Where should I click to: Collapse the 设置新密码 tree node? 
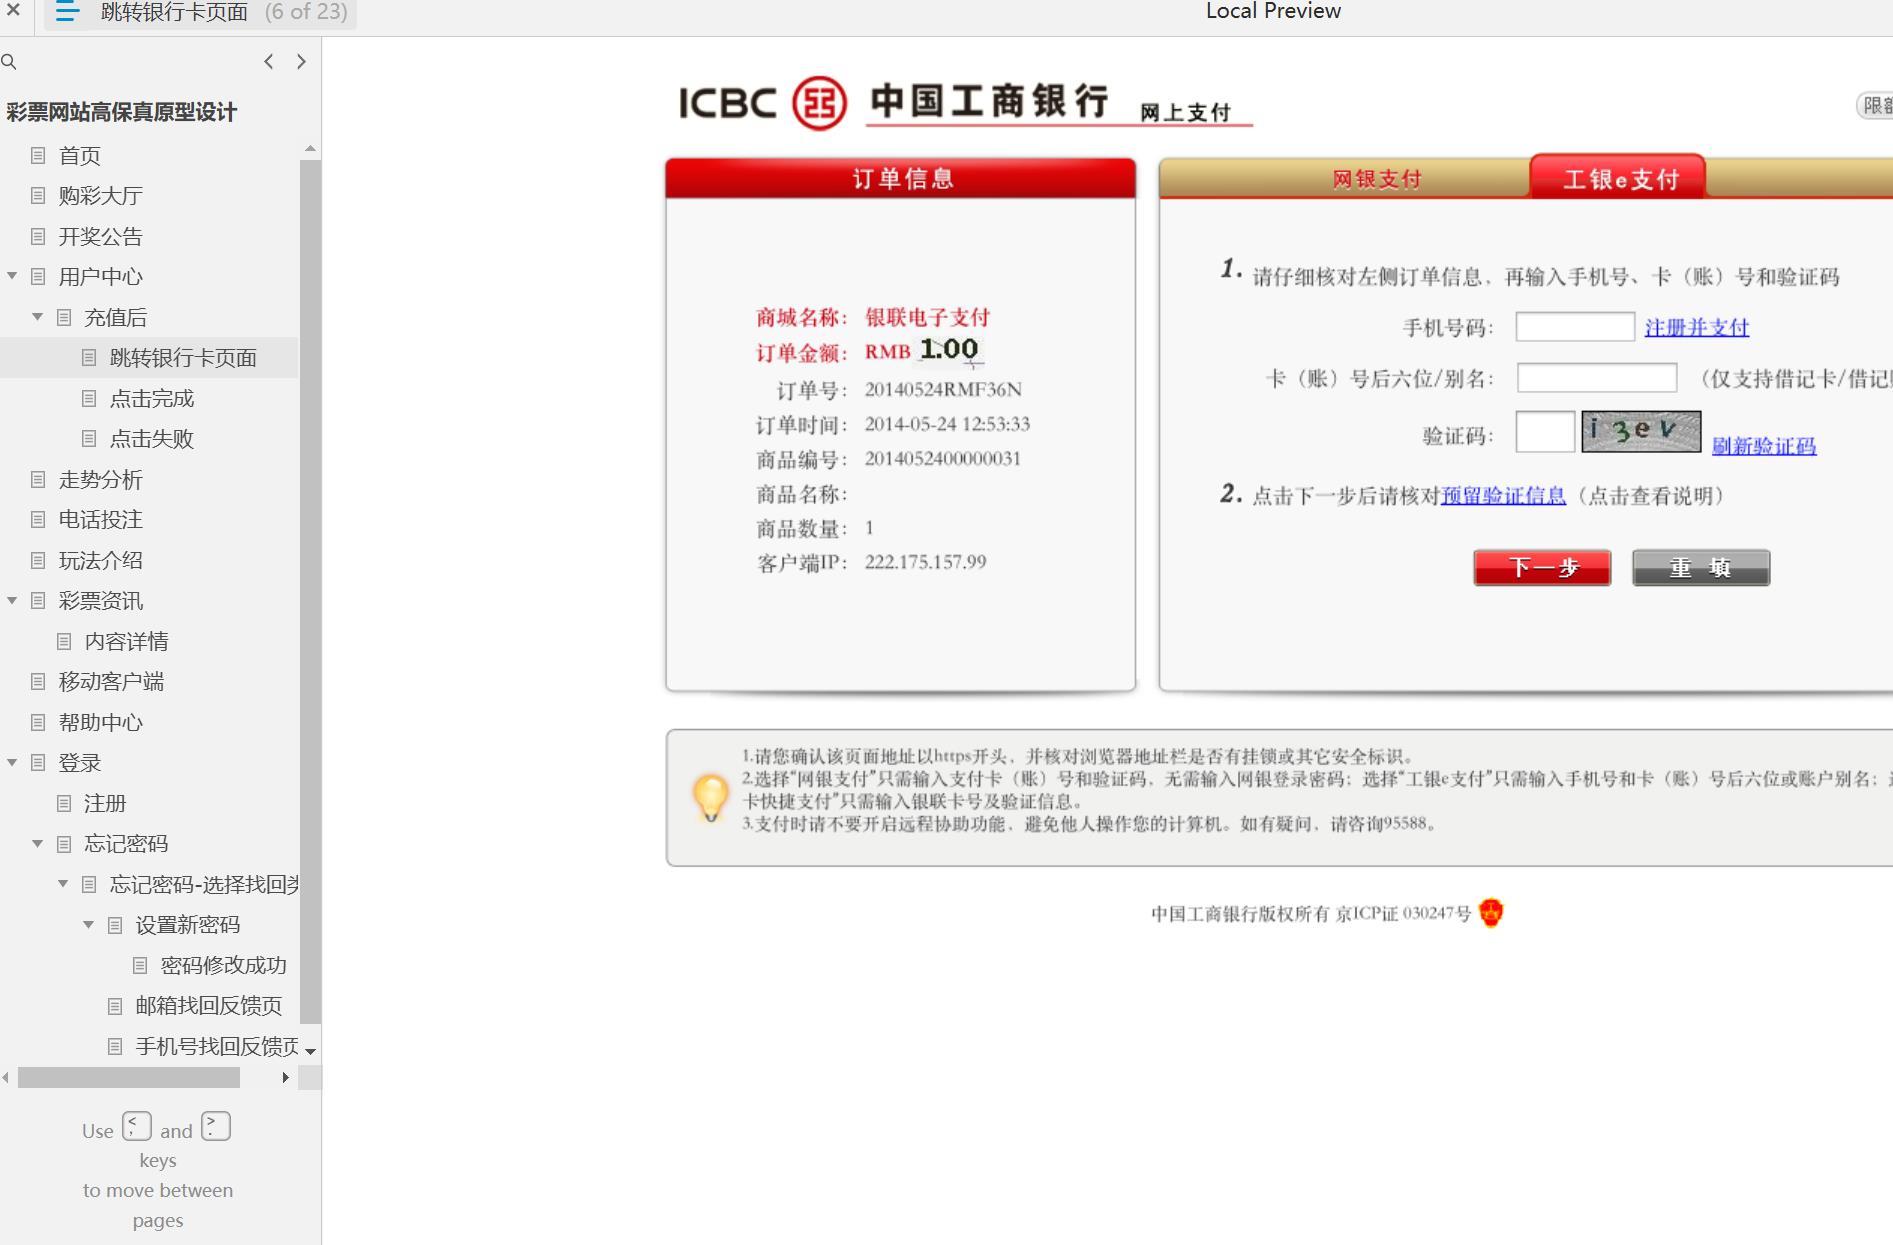coord(88,924)
